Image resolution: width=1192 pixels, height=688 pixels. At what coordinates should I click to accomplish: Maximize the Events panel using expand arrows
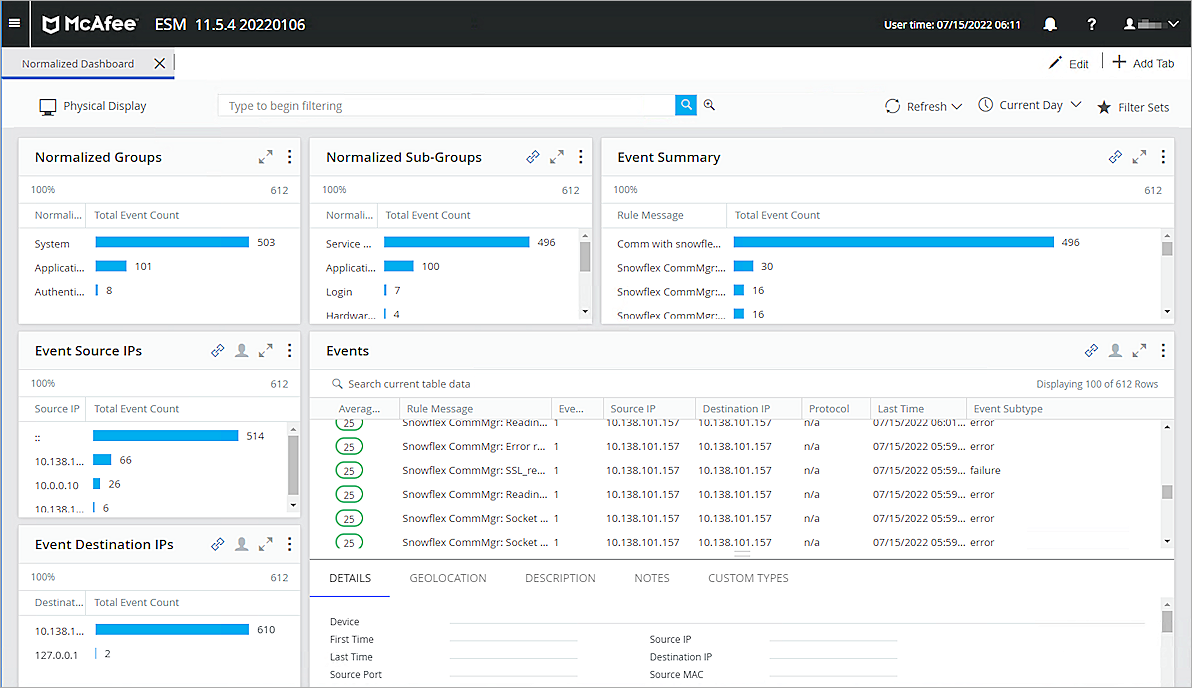[1139, 350]
